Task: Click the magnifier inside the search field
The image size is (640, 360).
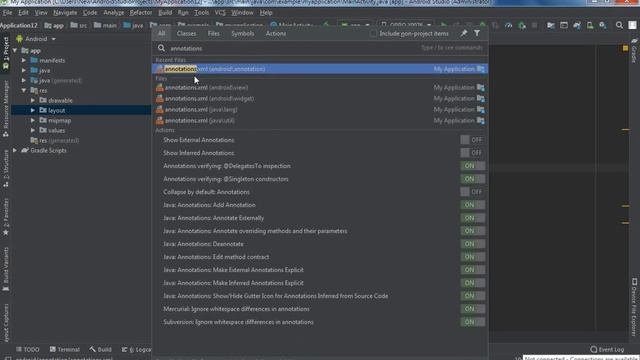Action: click(x=161, y=48)
